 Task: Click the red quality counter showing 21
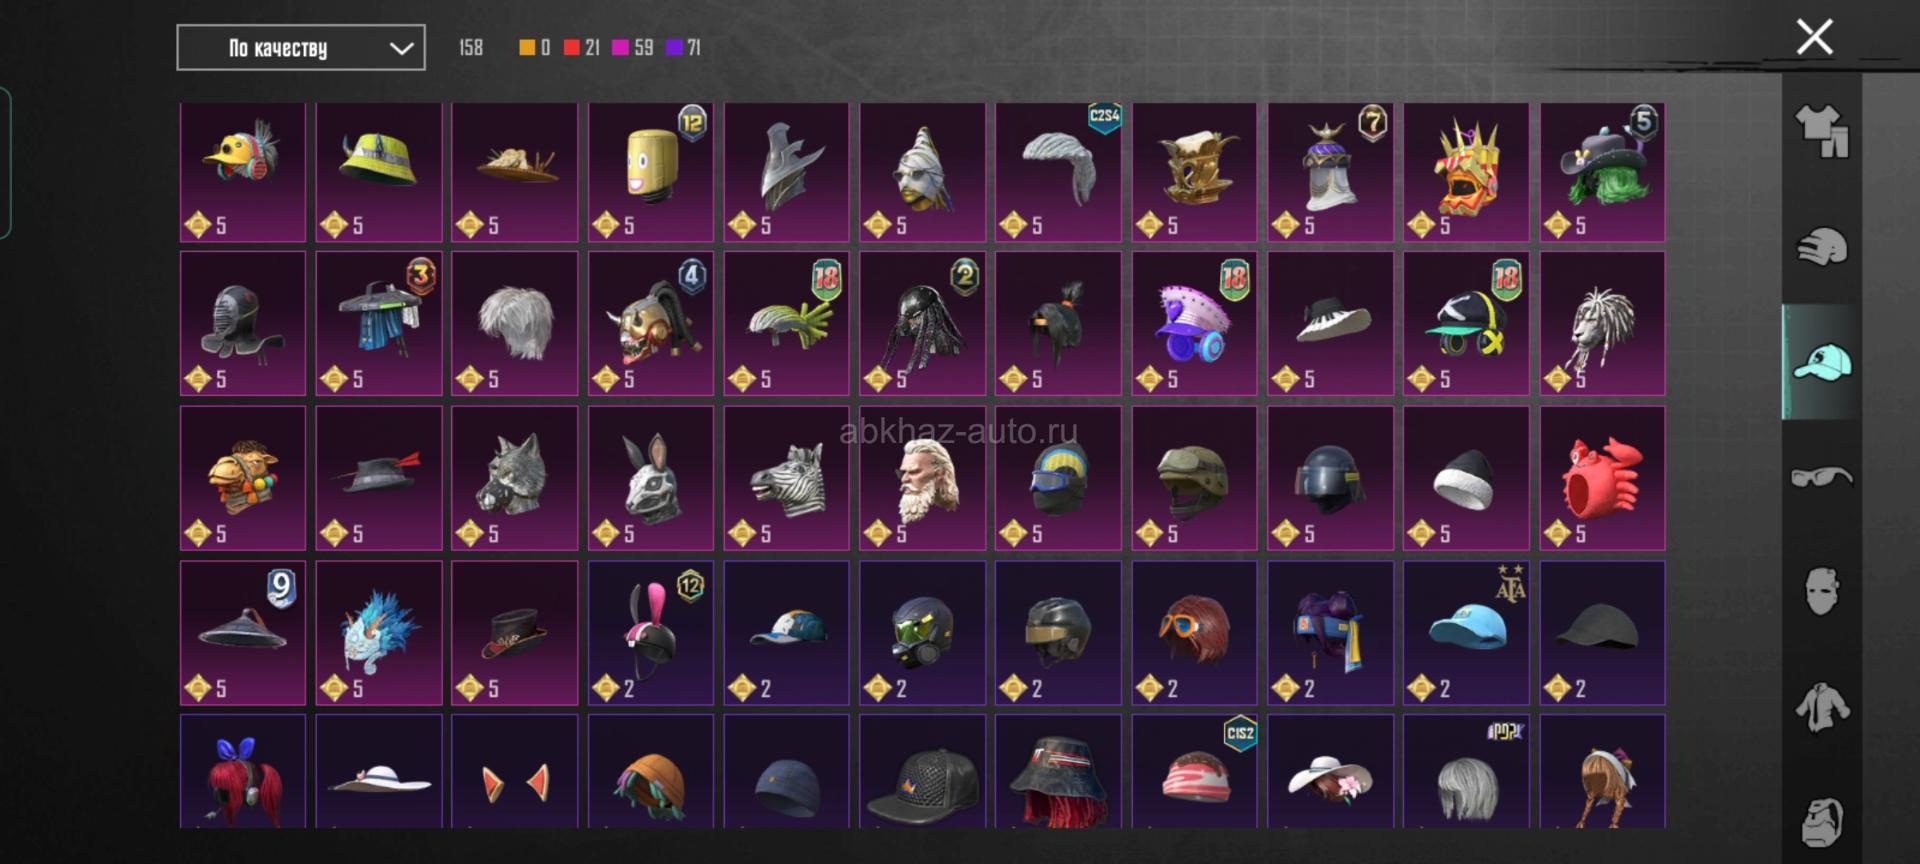click(x=582, y=47)
